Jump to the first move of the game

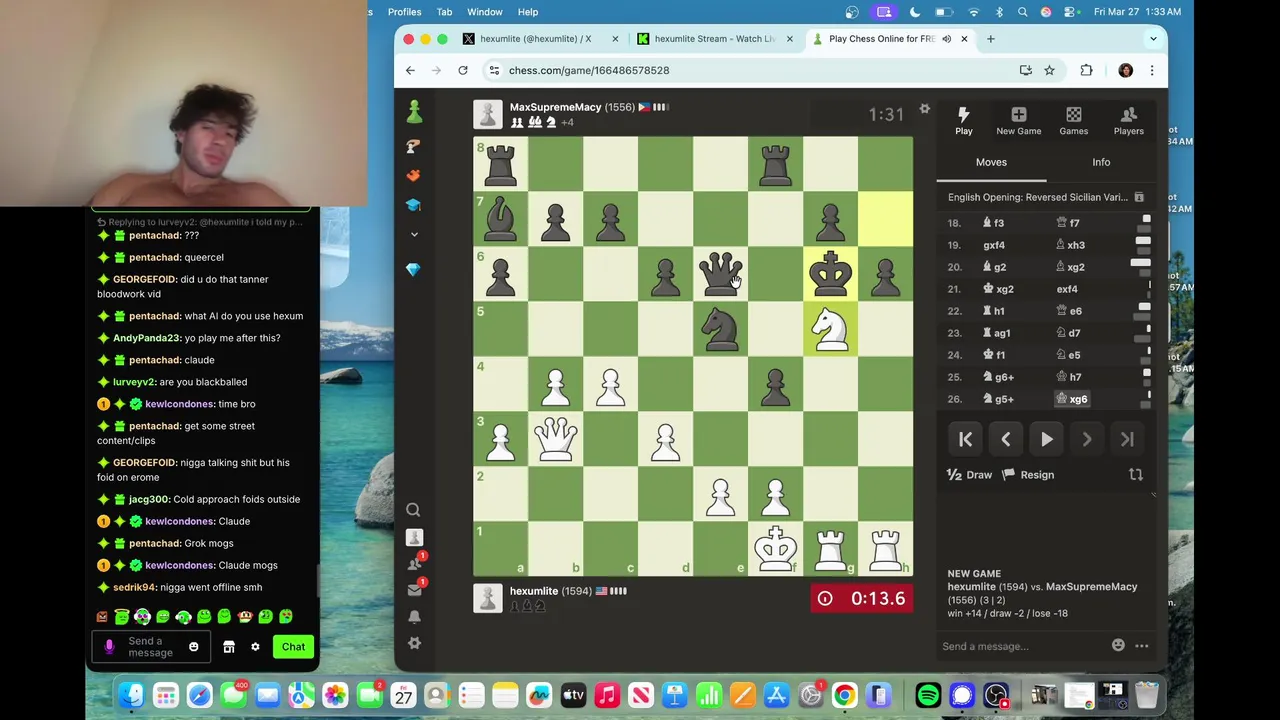(x=966, y=439)
